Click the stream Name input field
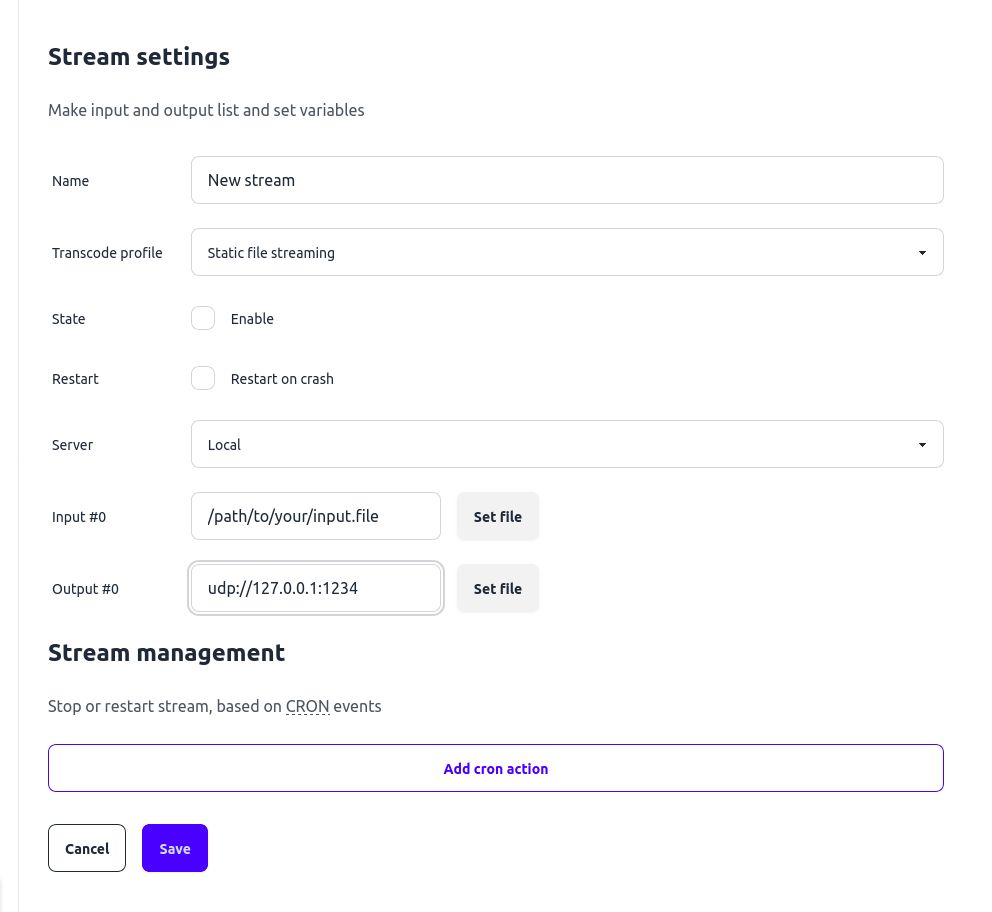Image resolution: width=992 pixels, height=912 pixels. (567, 180)
